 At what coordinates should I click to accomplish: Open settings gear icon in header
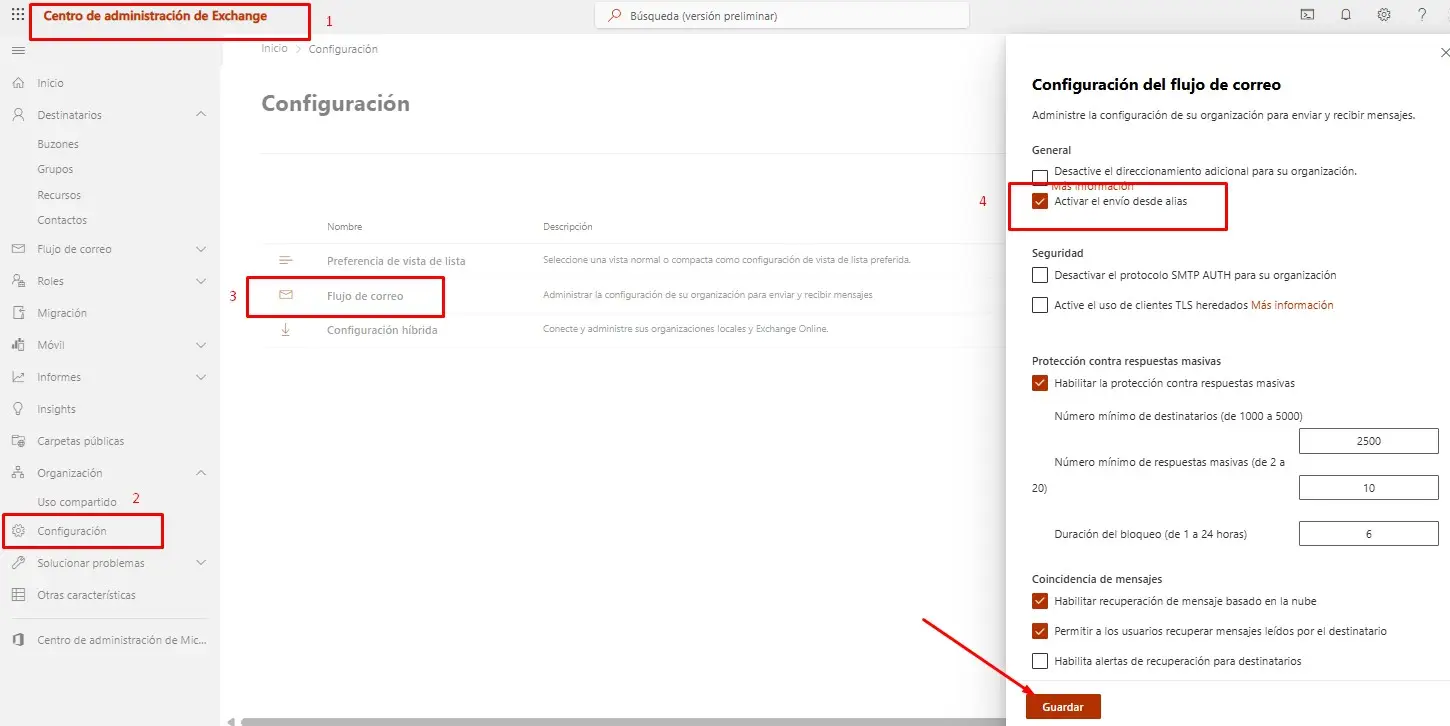tap(1384, 15)
